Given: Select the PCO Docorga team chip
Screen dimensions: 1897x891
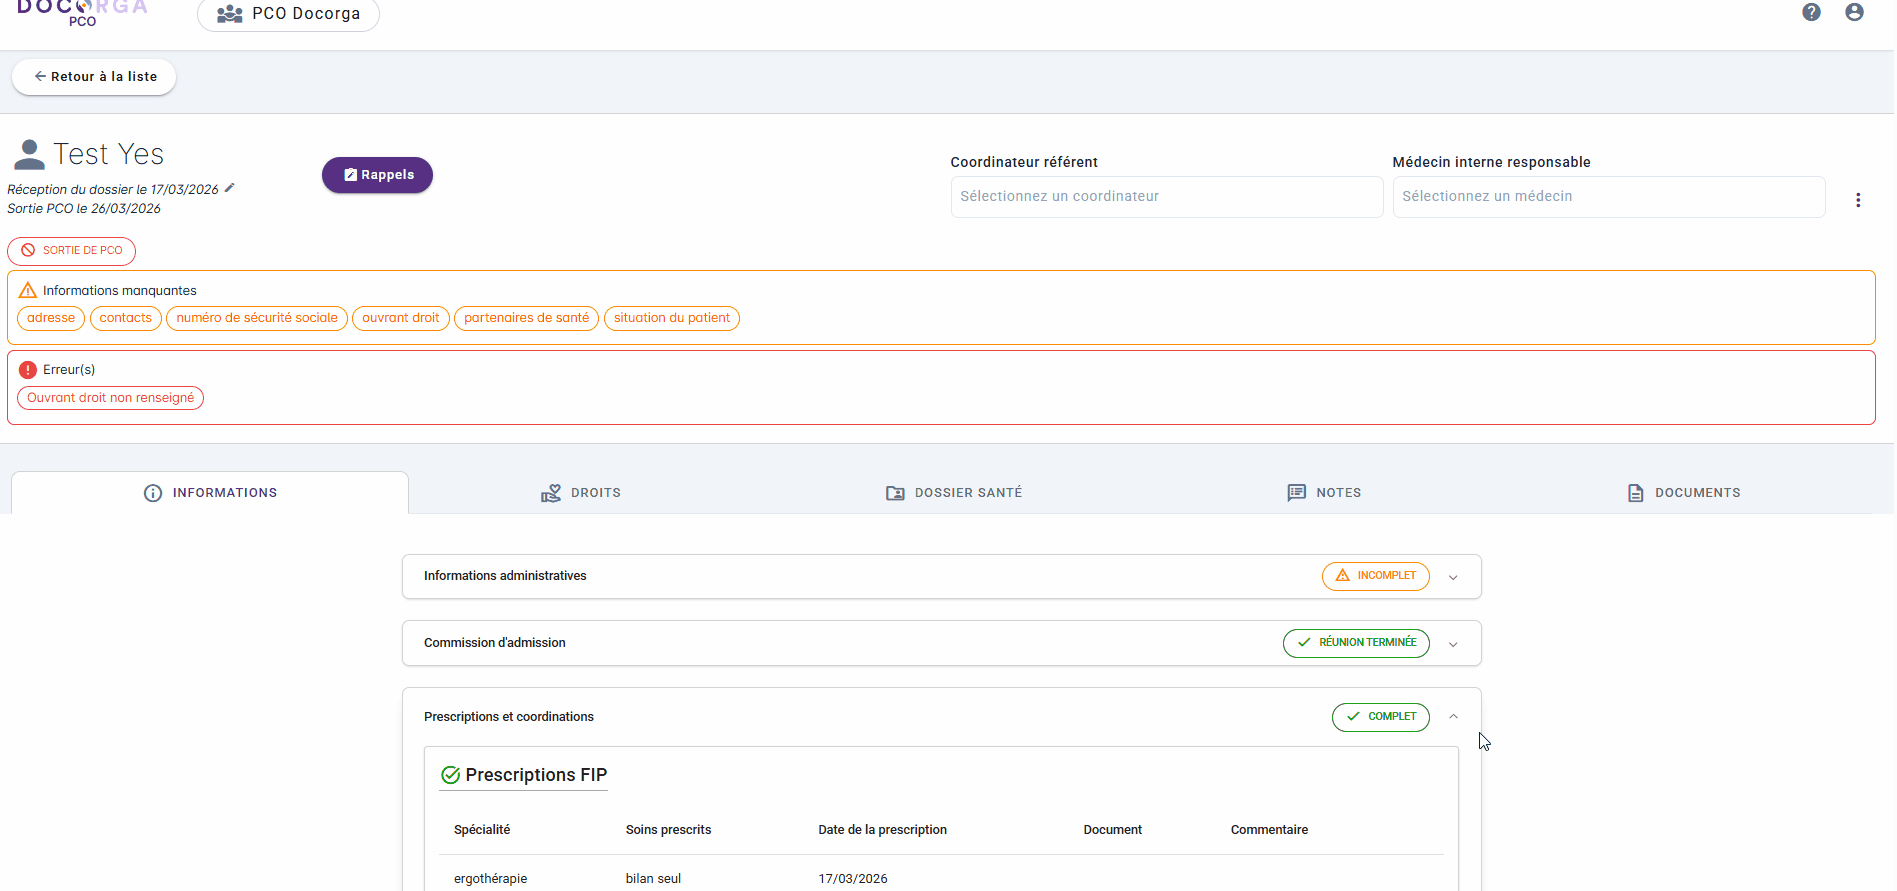Looking at the screenshot, I should click(288, 14).
